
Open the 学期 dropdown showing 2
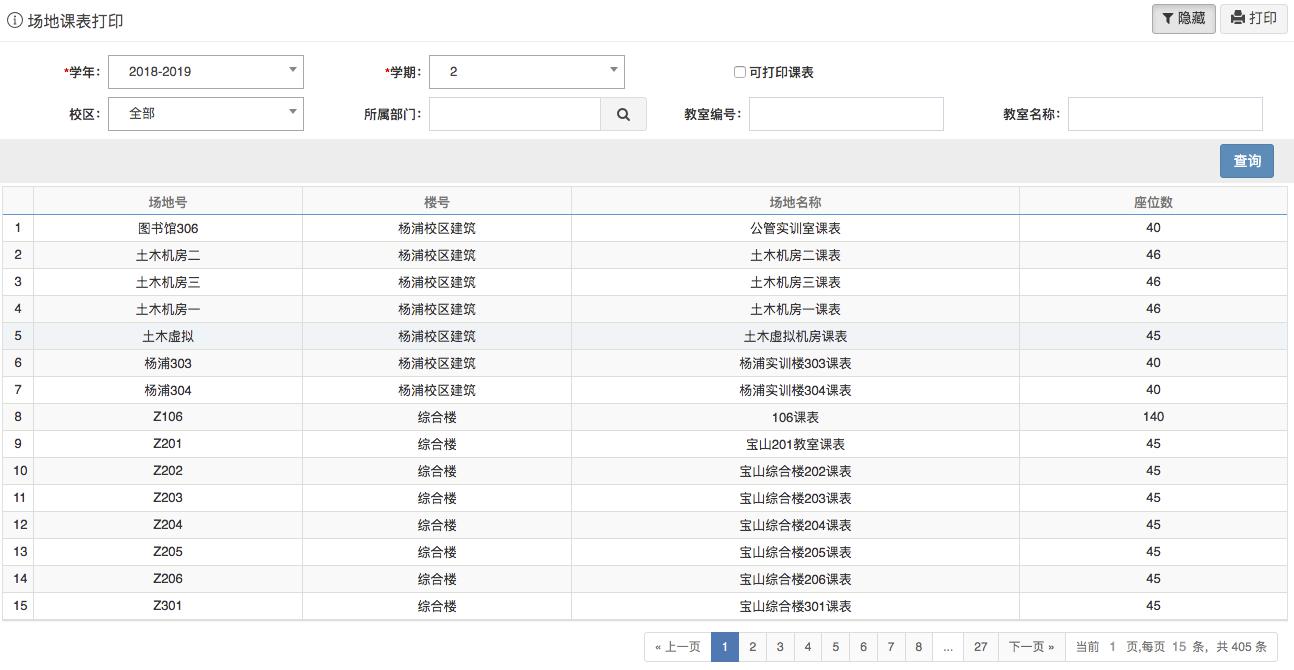(527, 71)
